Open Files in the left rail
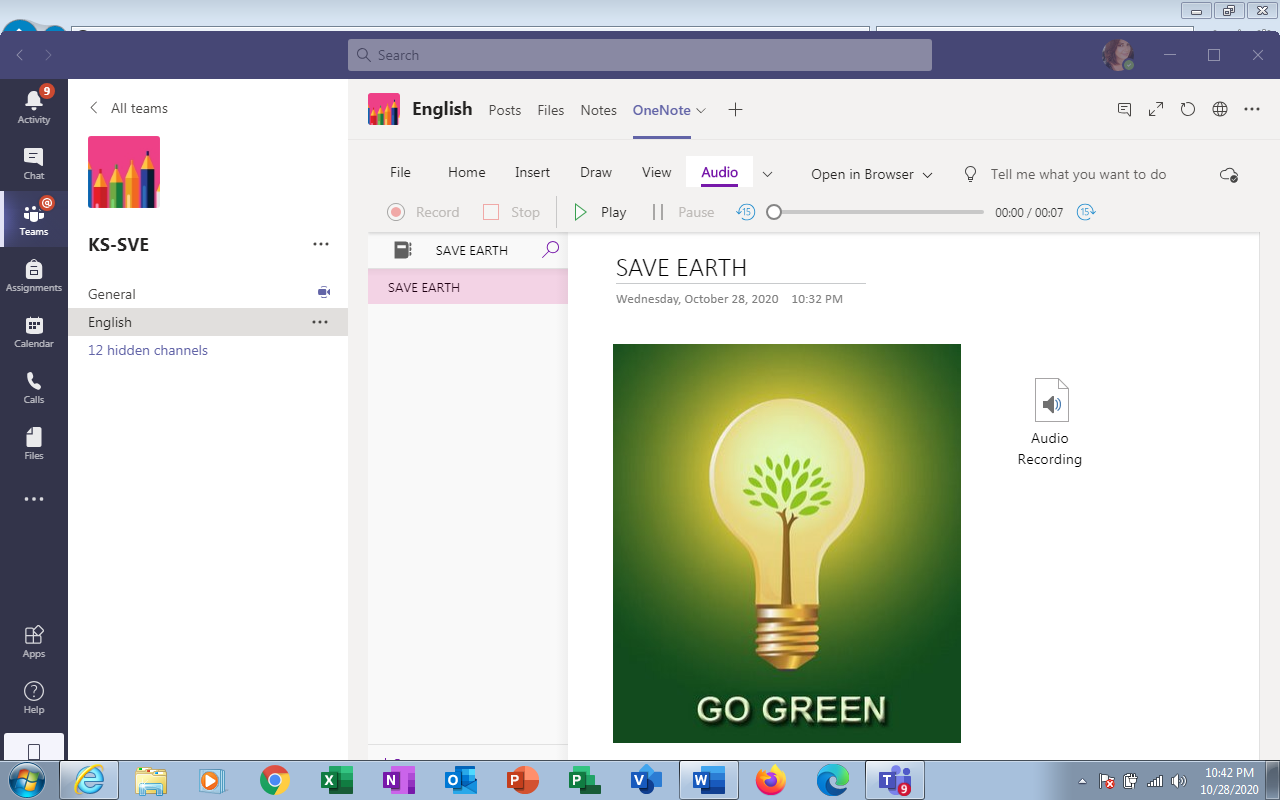1280x800 pixels. pos(34,443)
